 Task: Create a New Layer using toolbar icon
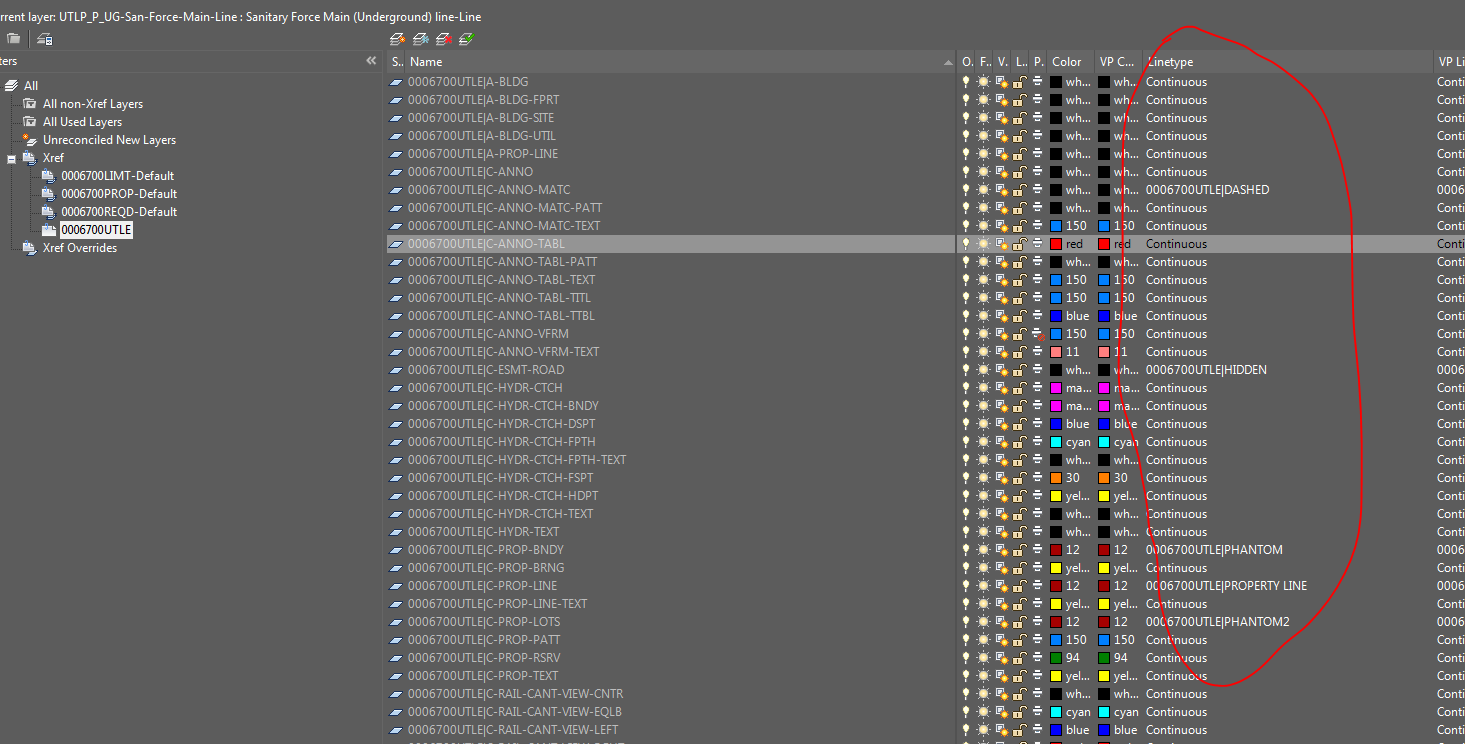(397, 39)
